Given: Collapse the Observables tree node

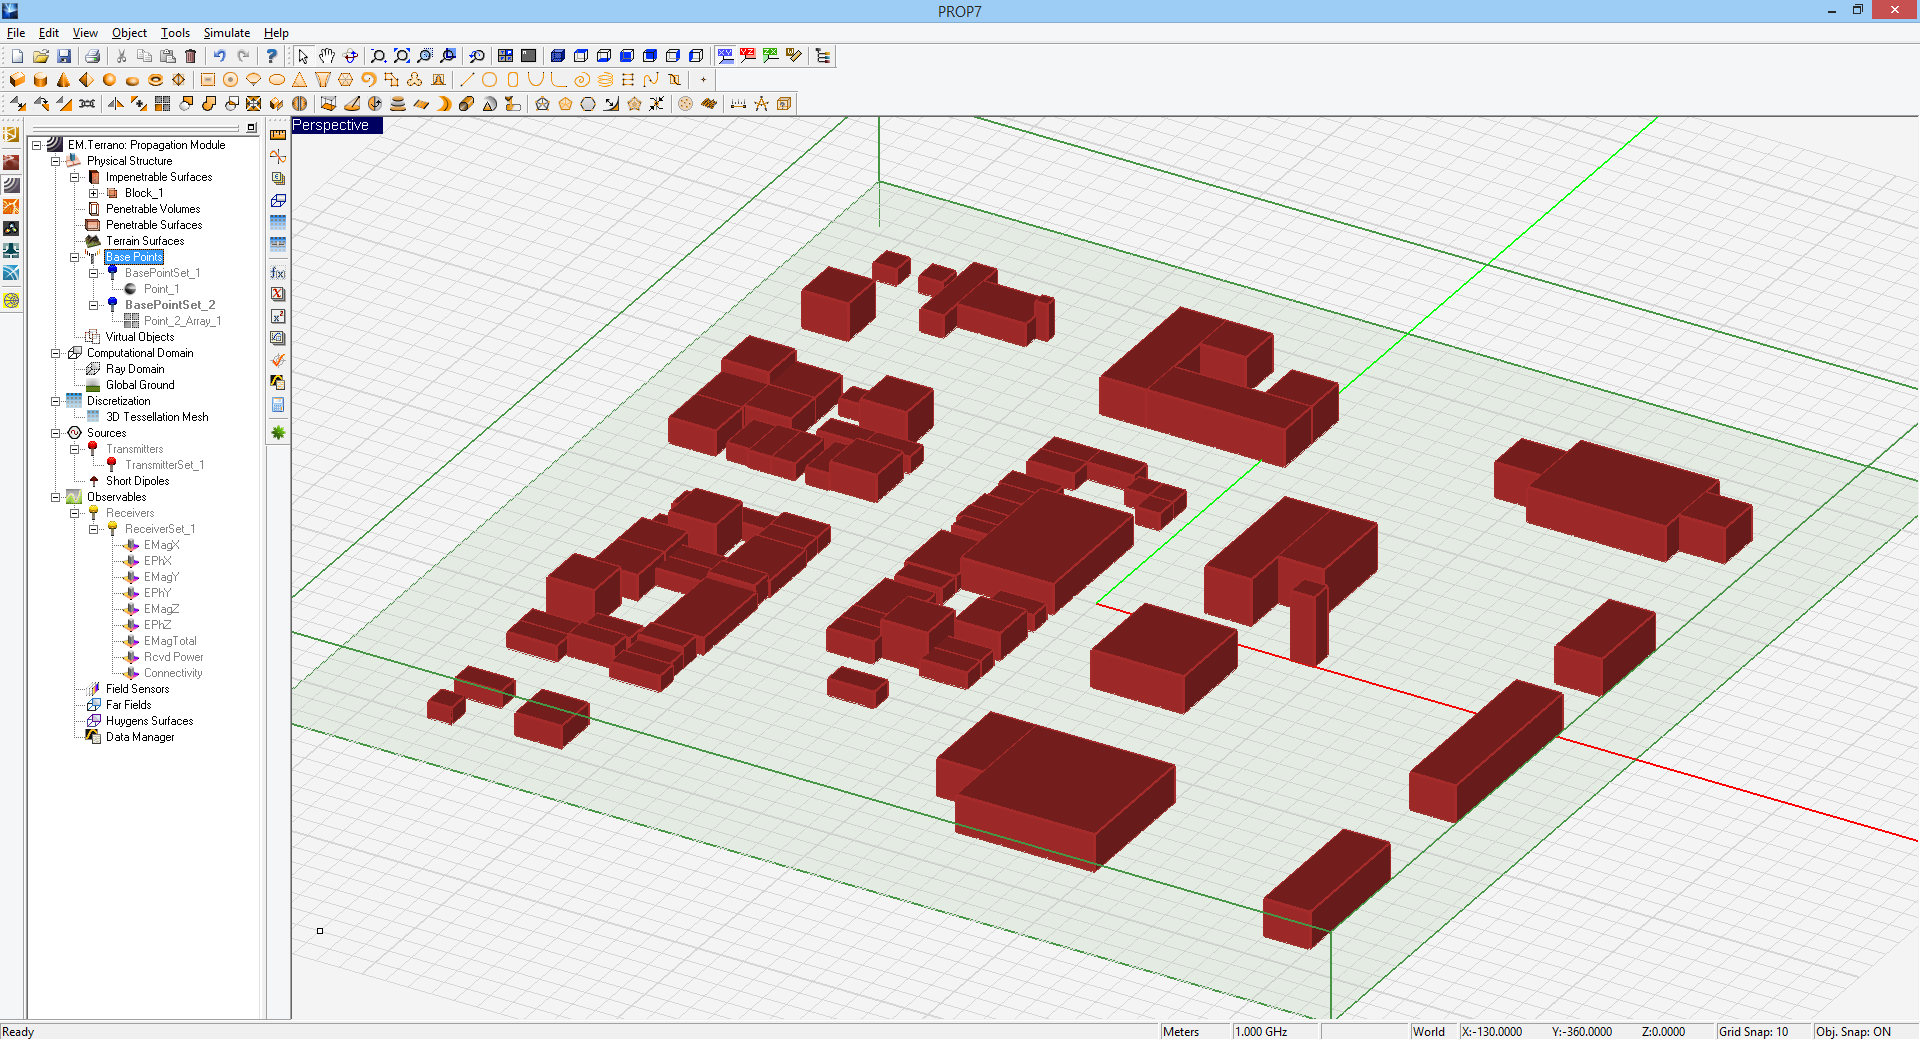Looking at the screenshot, I should (56, 497).
